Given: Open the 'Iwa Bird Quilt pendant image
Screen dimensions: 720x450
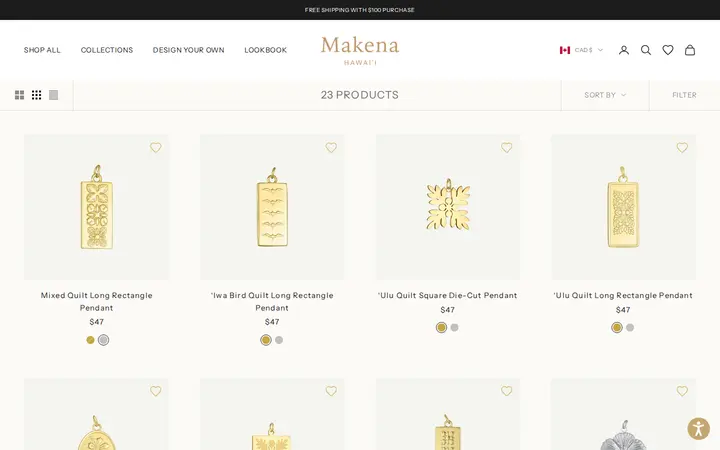Looking at the screenshot, I should tap(272, 207).
